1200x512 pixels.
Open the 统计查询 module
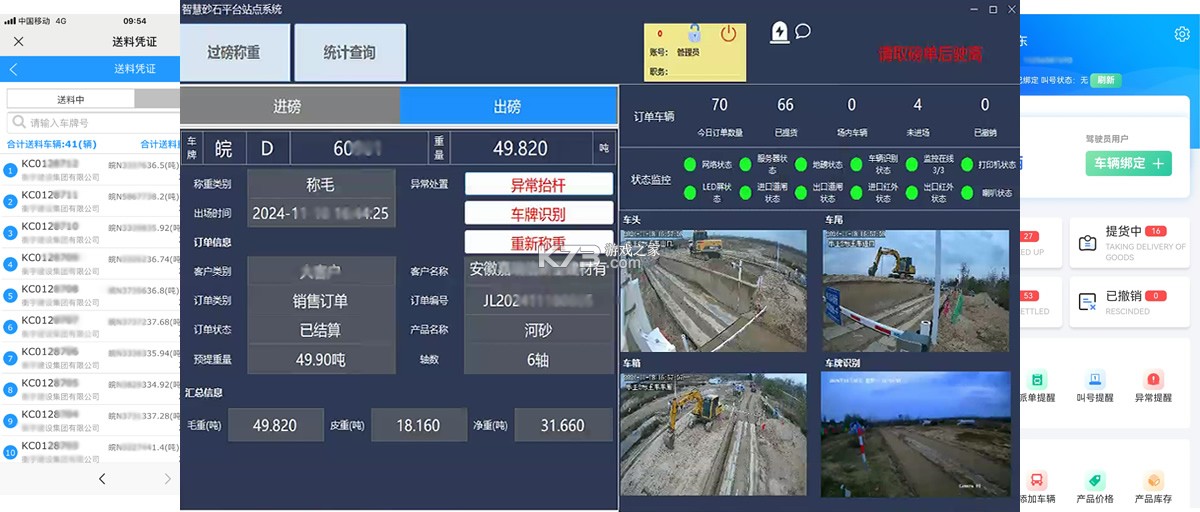[350, 53]
